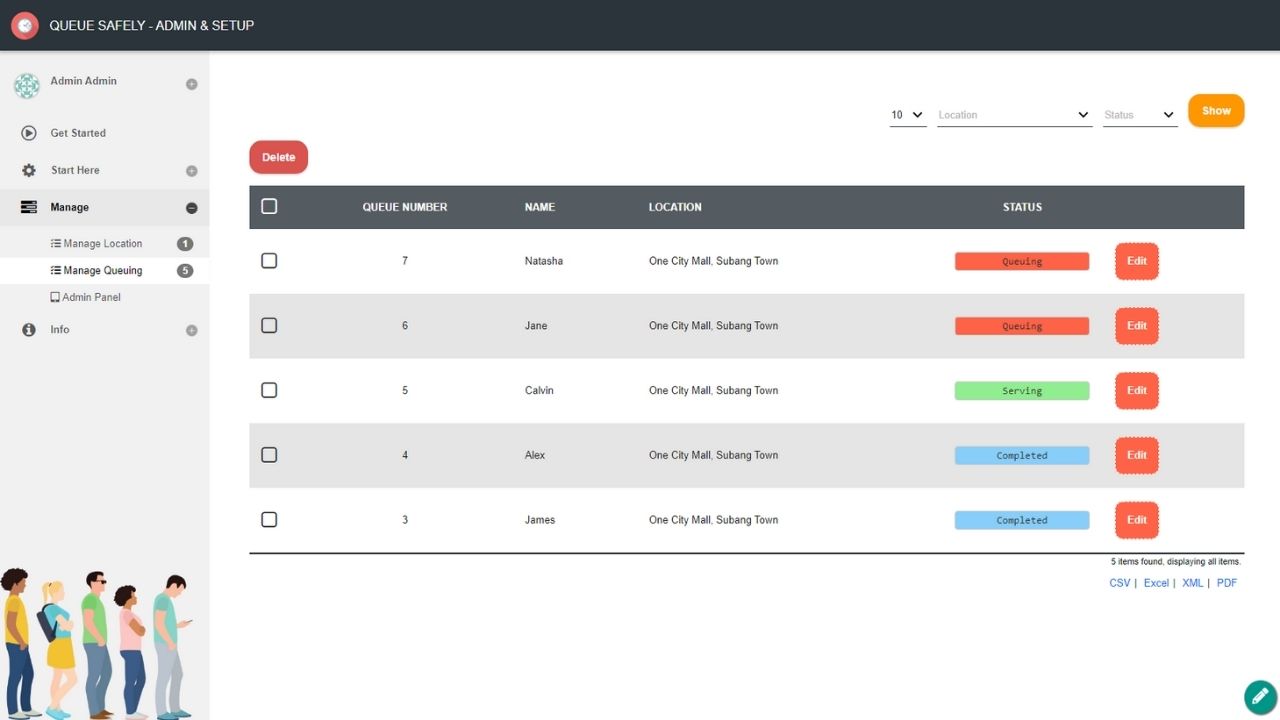Click the Info circle icon in the sidebar

click(29, 330)
